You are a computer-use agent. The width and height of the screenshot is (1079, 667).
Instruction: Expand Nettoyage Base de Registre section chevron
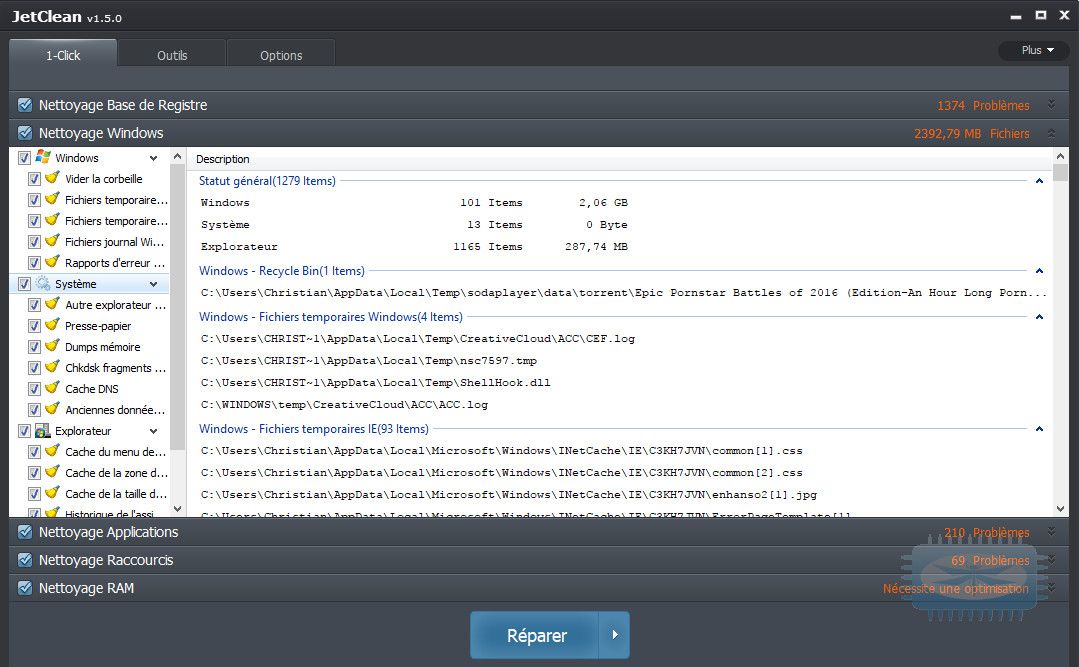tap(1051, 105)
